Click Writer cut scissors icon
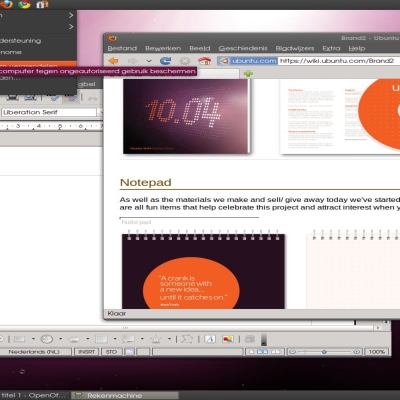The width and height of the screenshot is (400, 400). pos(93,98)
